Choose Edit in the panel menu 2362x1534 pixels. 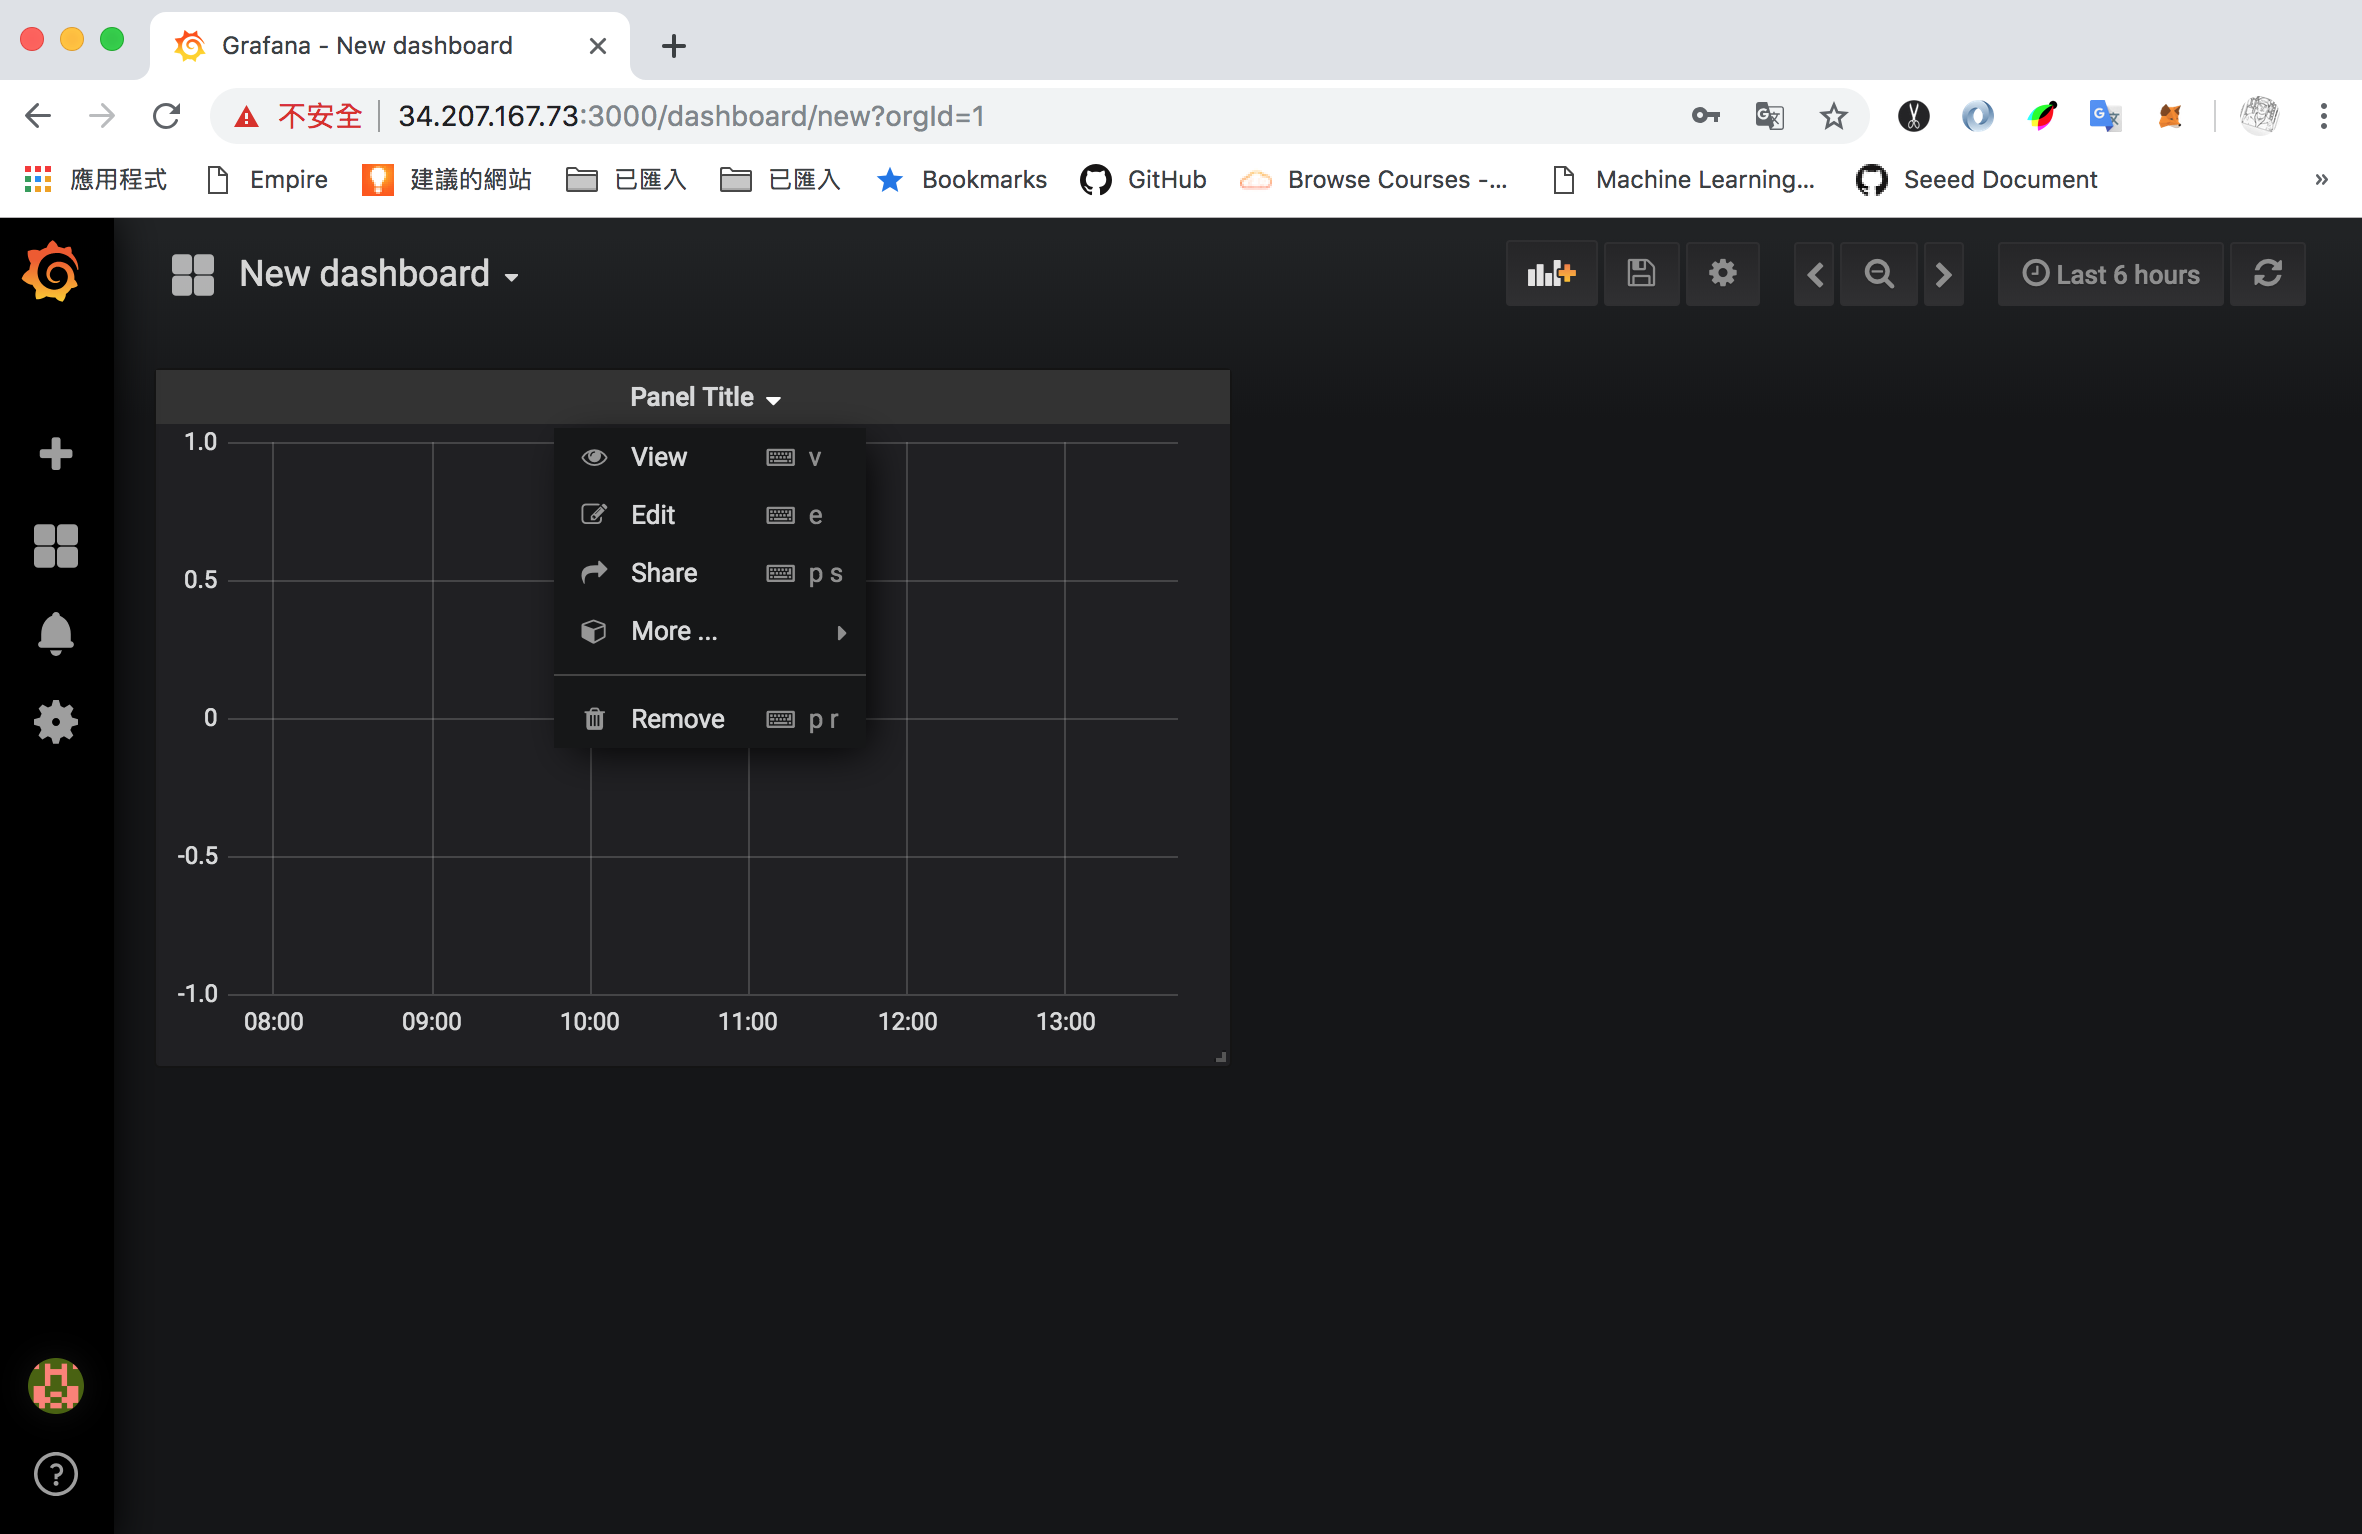pyautogui.click(x=711, y=515)
